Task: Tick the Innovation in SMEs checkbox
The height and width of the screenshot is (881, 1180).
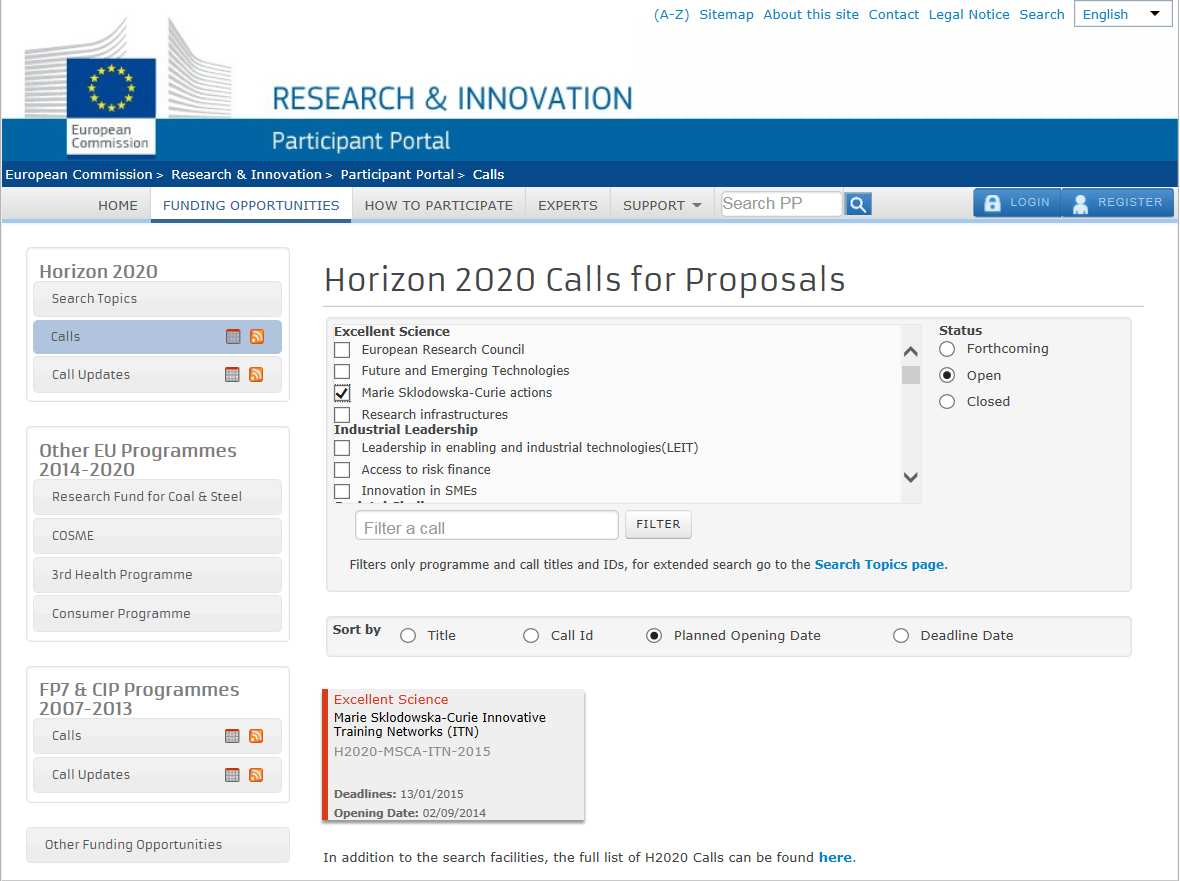Action: [342, 491]
